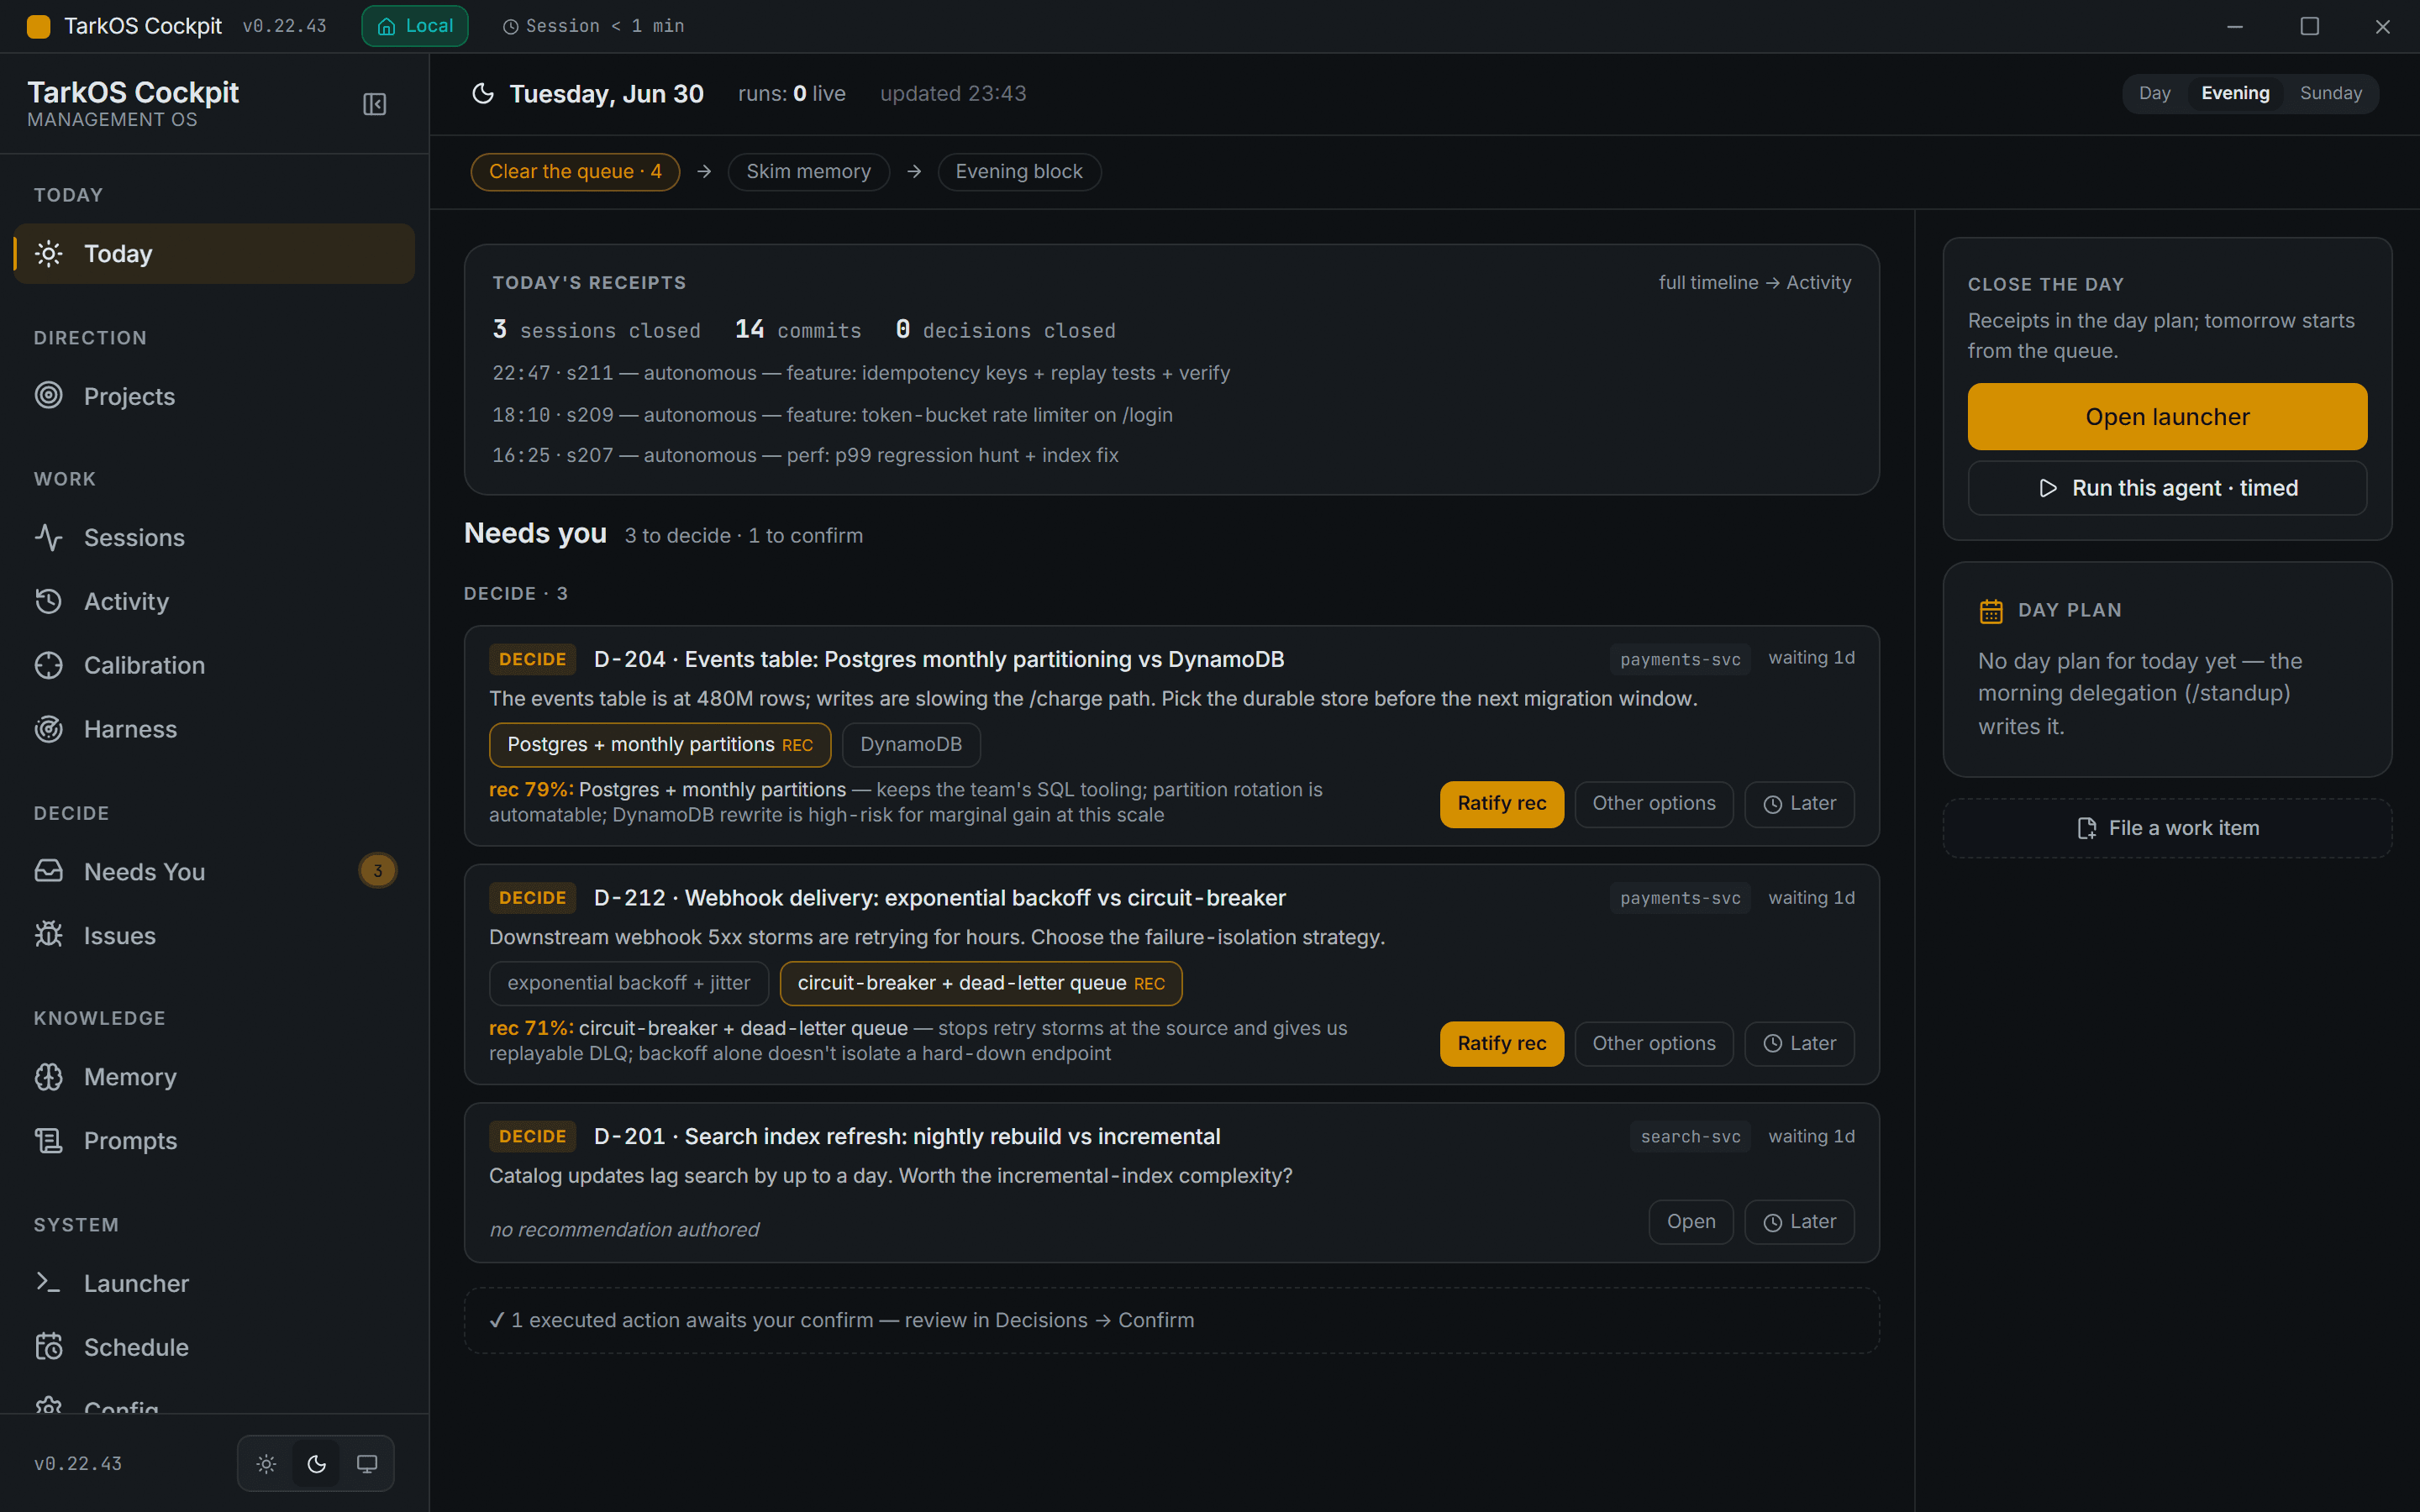2420x1512 pixels.
Task: Open the Harness section
Action: point(214,729)
